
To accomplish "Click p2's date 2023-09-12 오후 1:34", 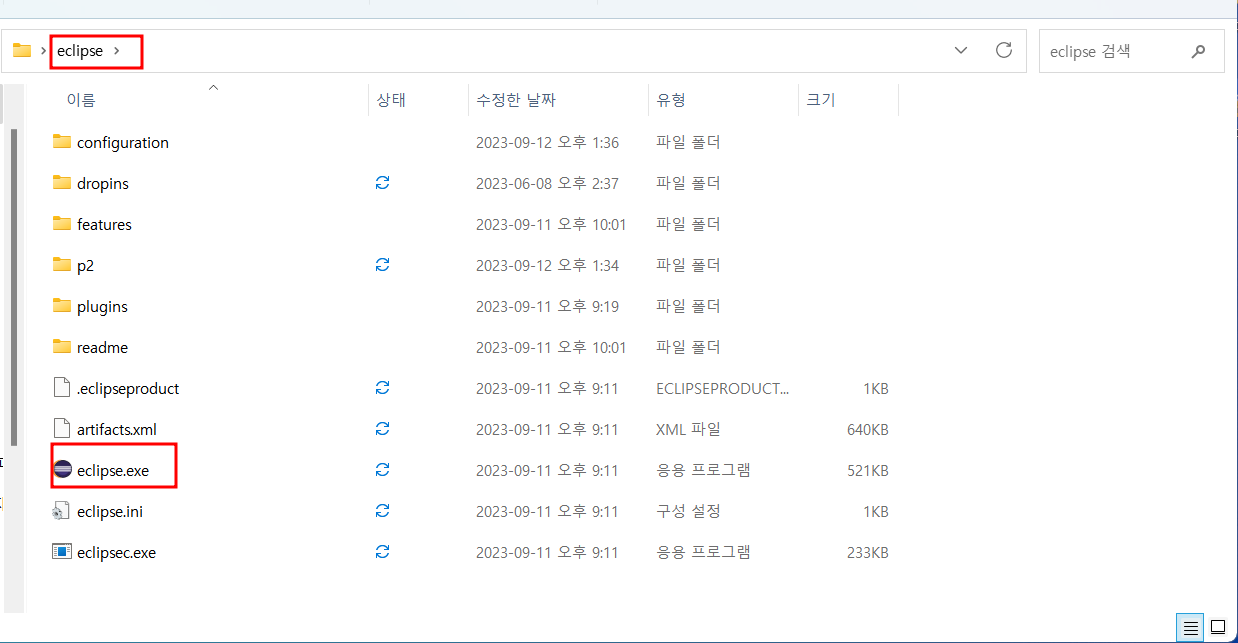I will click(547, 266).
